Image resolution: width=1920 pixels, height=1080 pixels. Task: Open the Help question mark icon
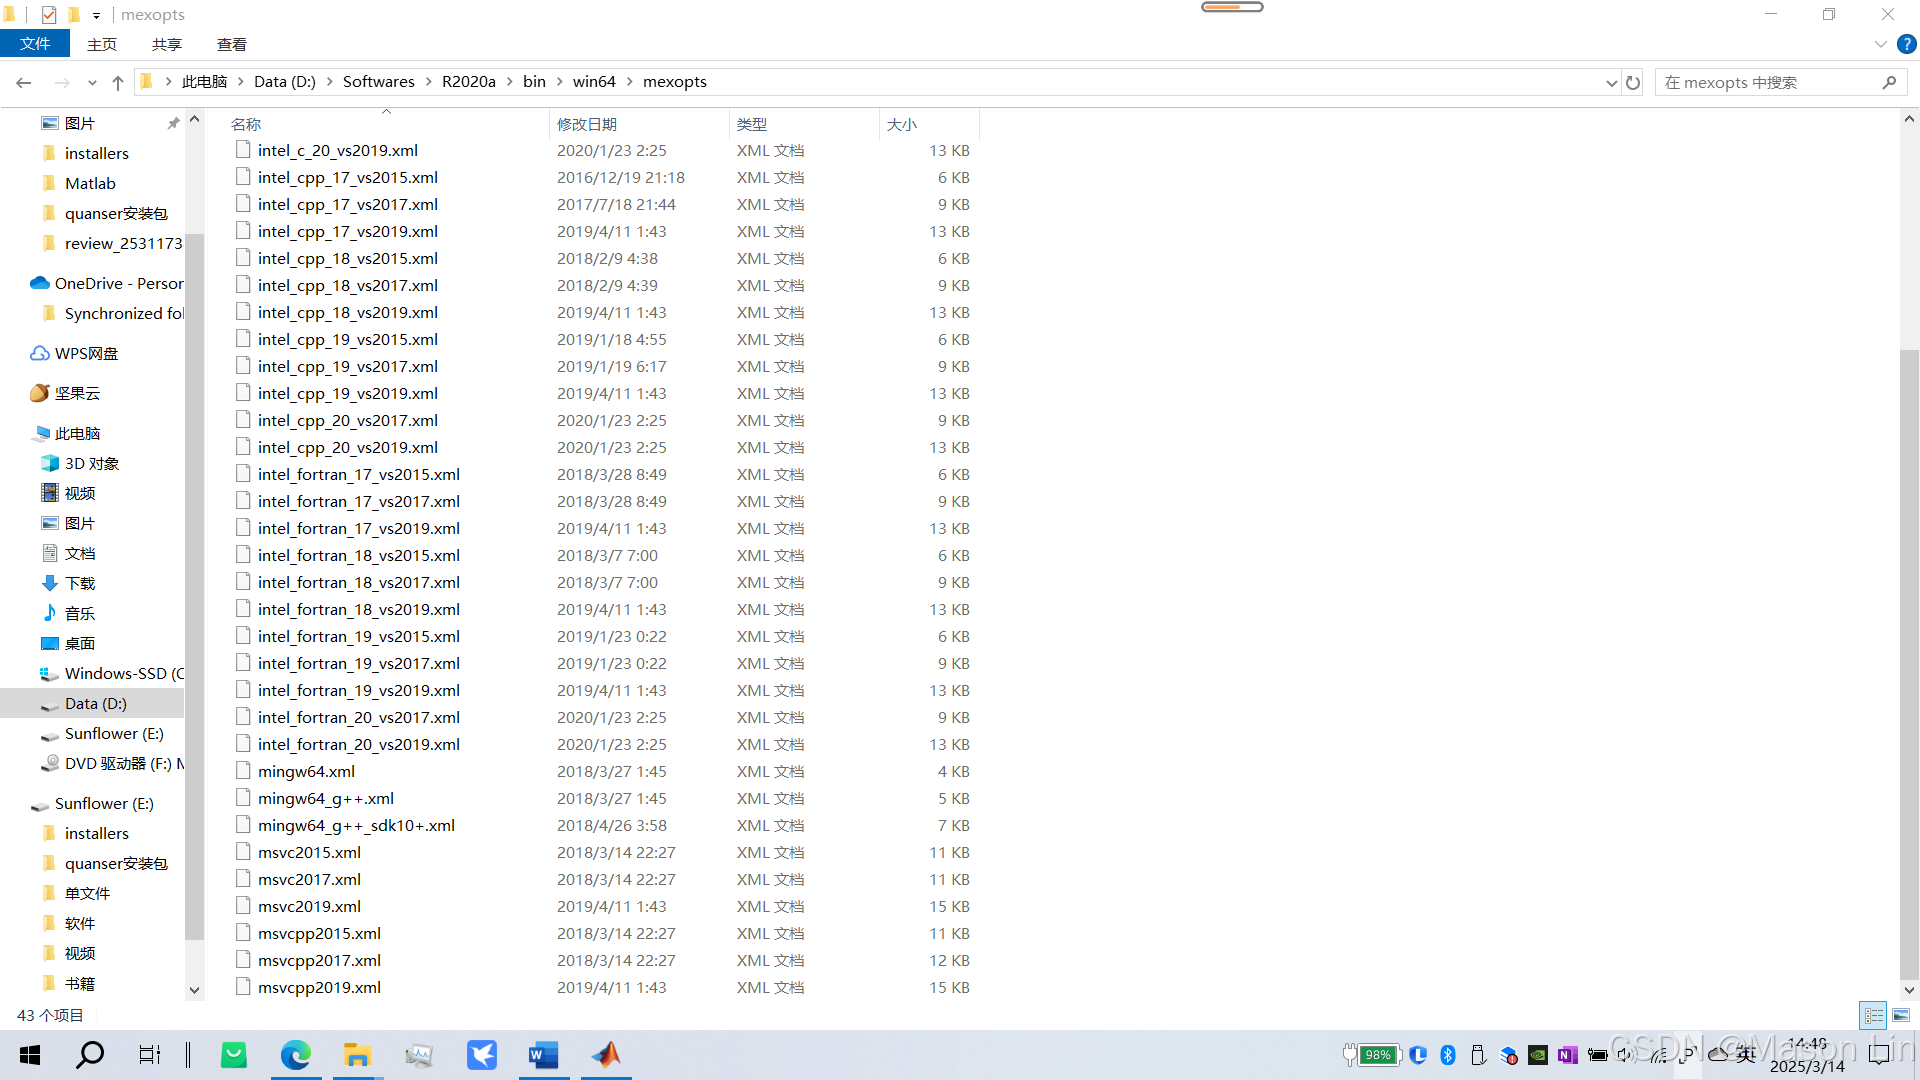click(x=1907, y=45)
